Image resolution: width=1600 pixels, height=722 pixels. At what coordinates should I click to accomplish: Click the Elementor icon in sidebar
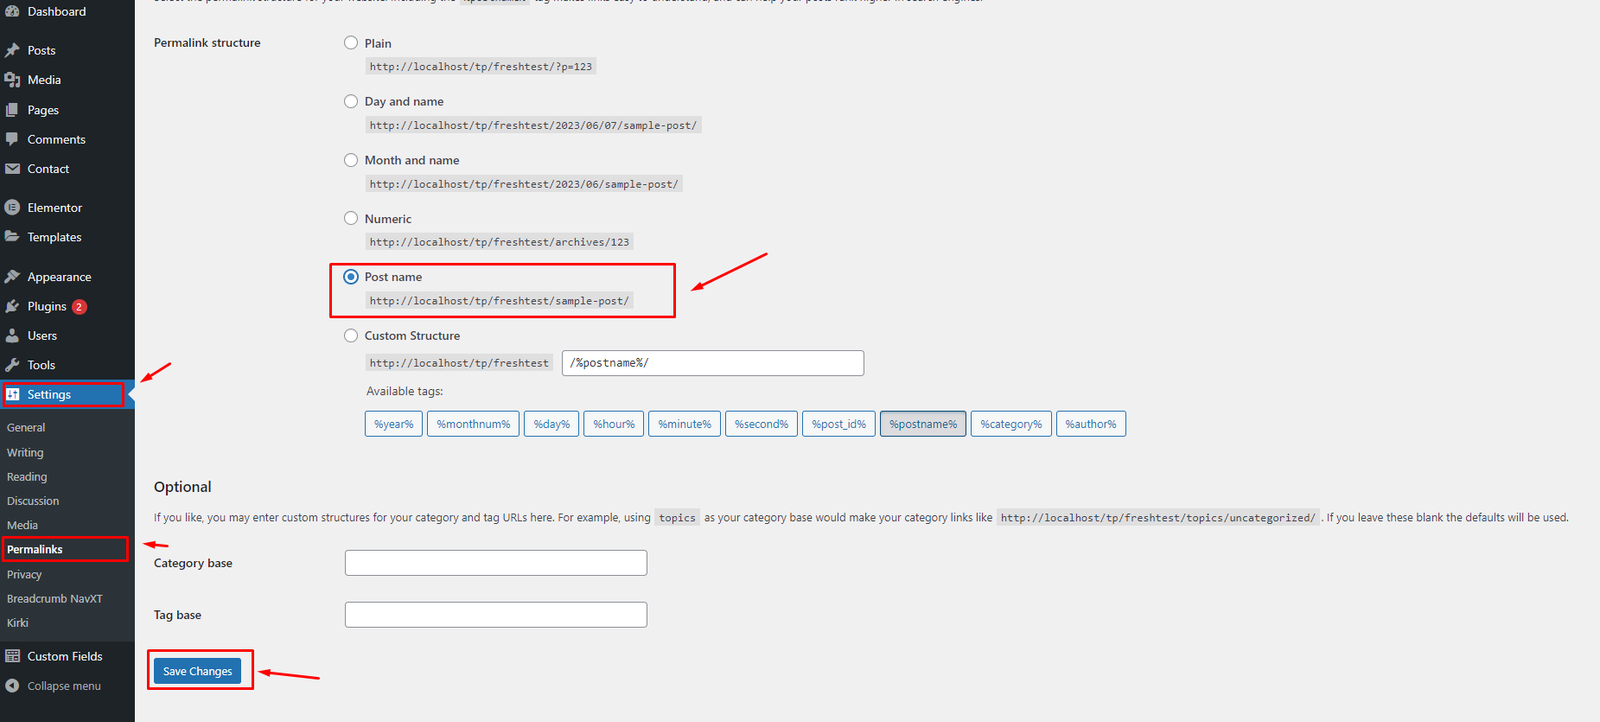(13, 208)
